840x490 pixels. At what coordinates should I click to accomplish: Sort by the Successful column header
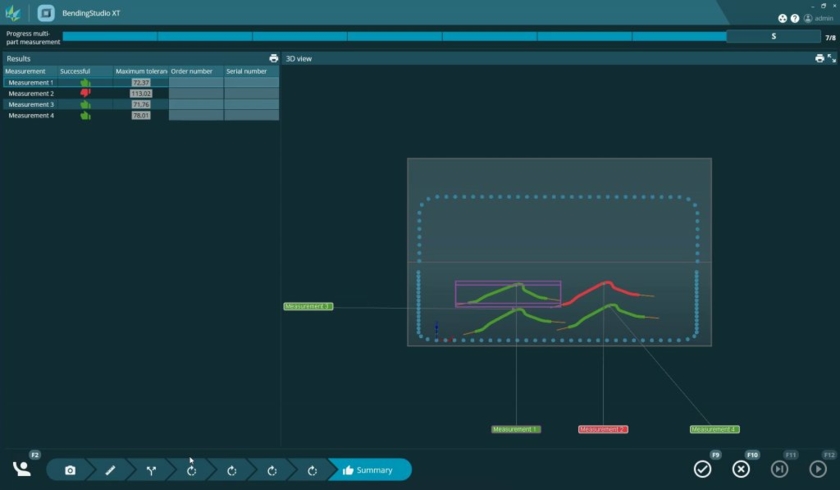point(86,71)
